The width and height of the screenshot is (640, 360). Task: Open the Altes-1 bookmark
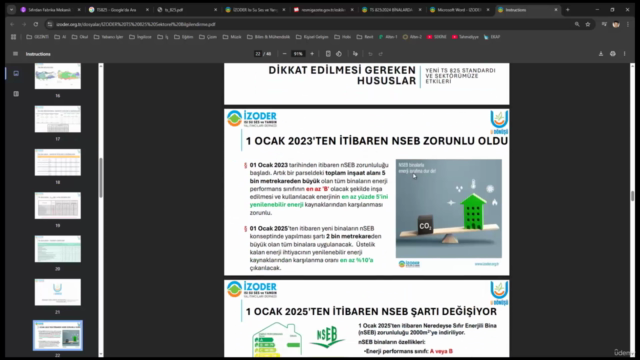pyautogui.click(x=388, y=37)
